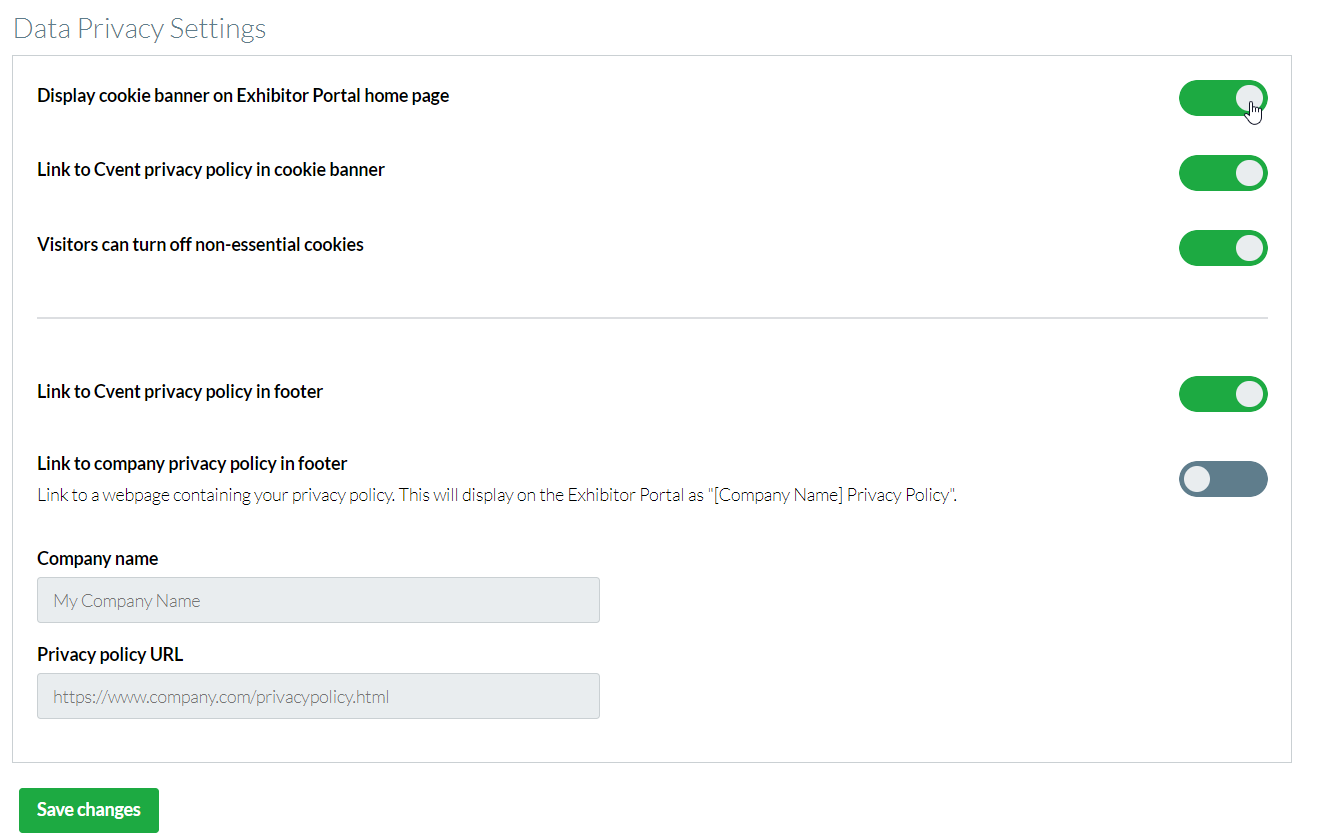Viewport: 1320px width, 839px height.
Task: Toggle Cvent privacy policy link in footer
Action: pos(1222,394)
